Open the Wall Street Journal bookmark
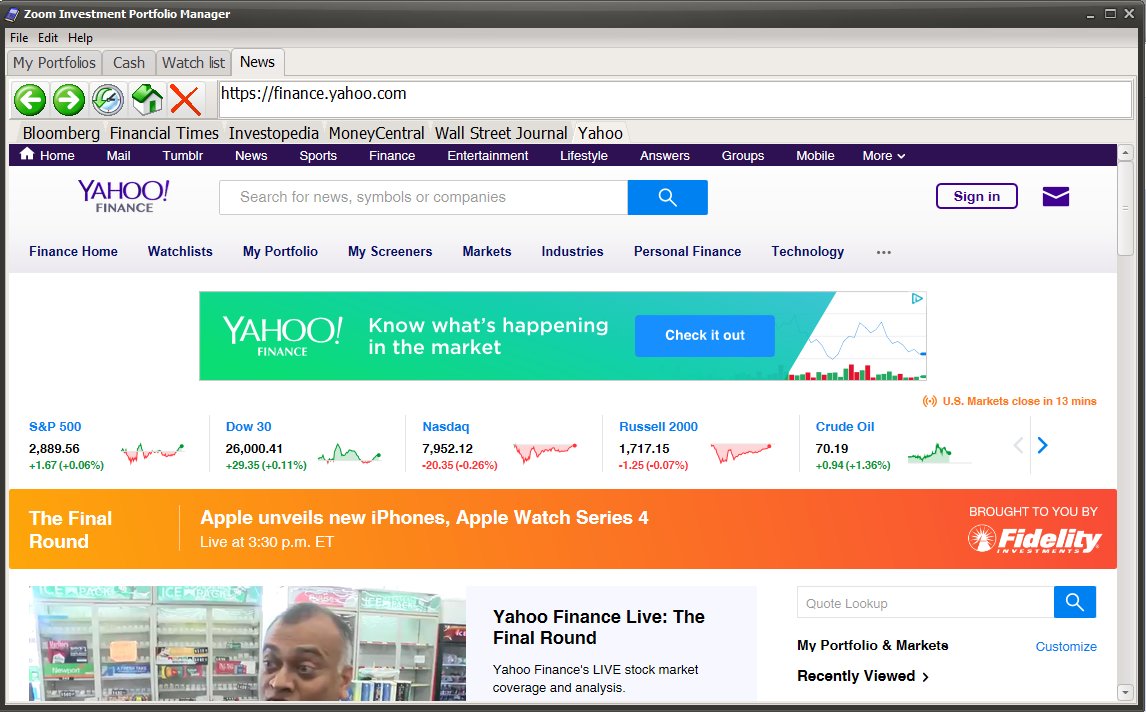 tap(501, 133)
